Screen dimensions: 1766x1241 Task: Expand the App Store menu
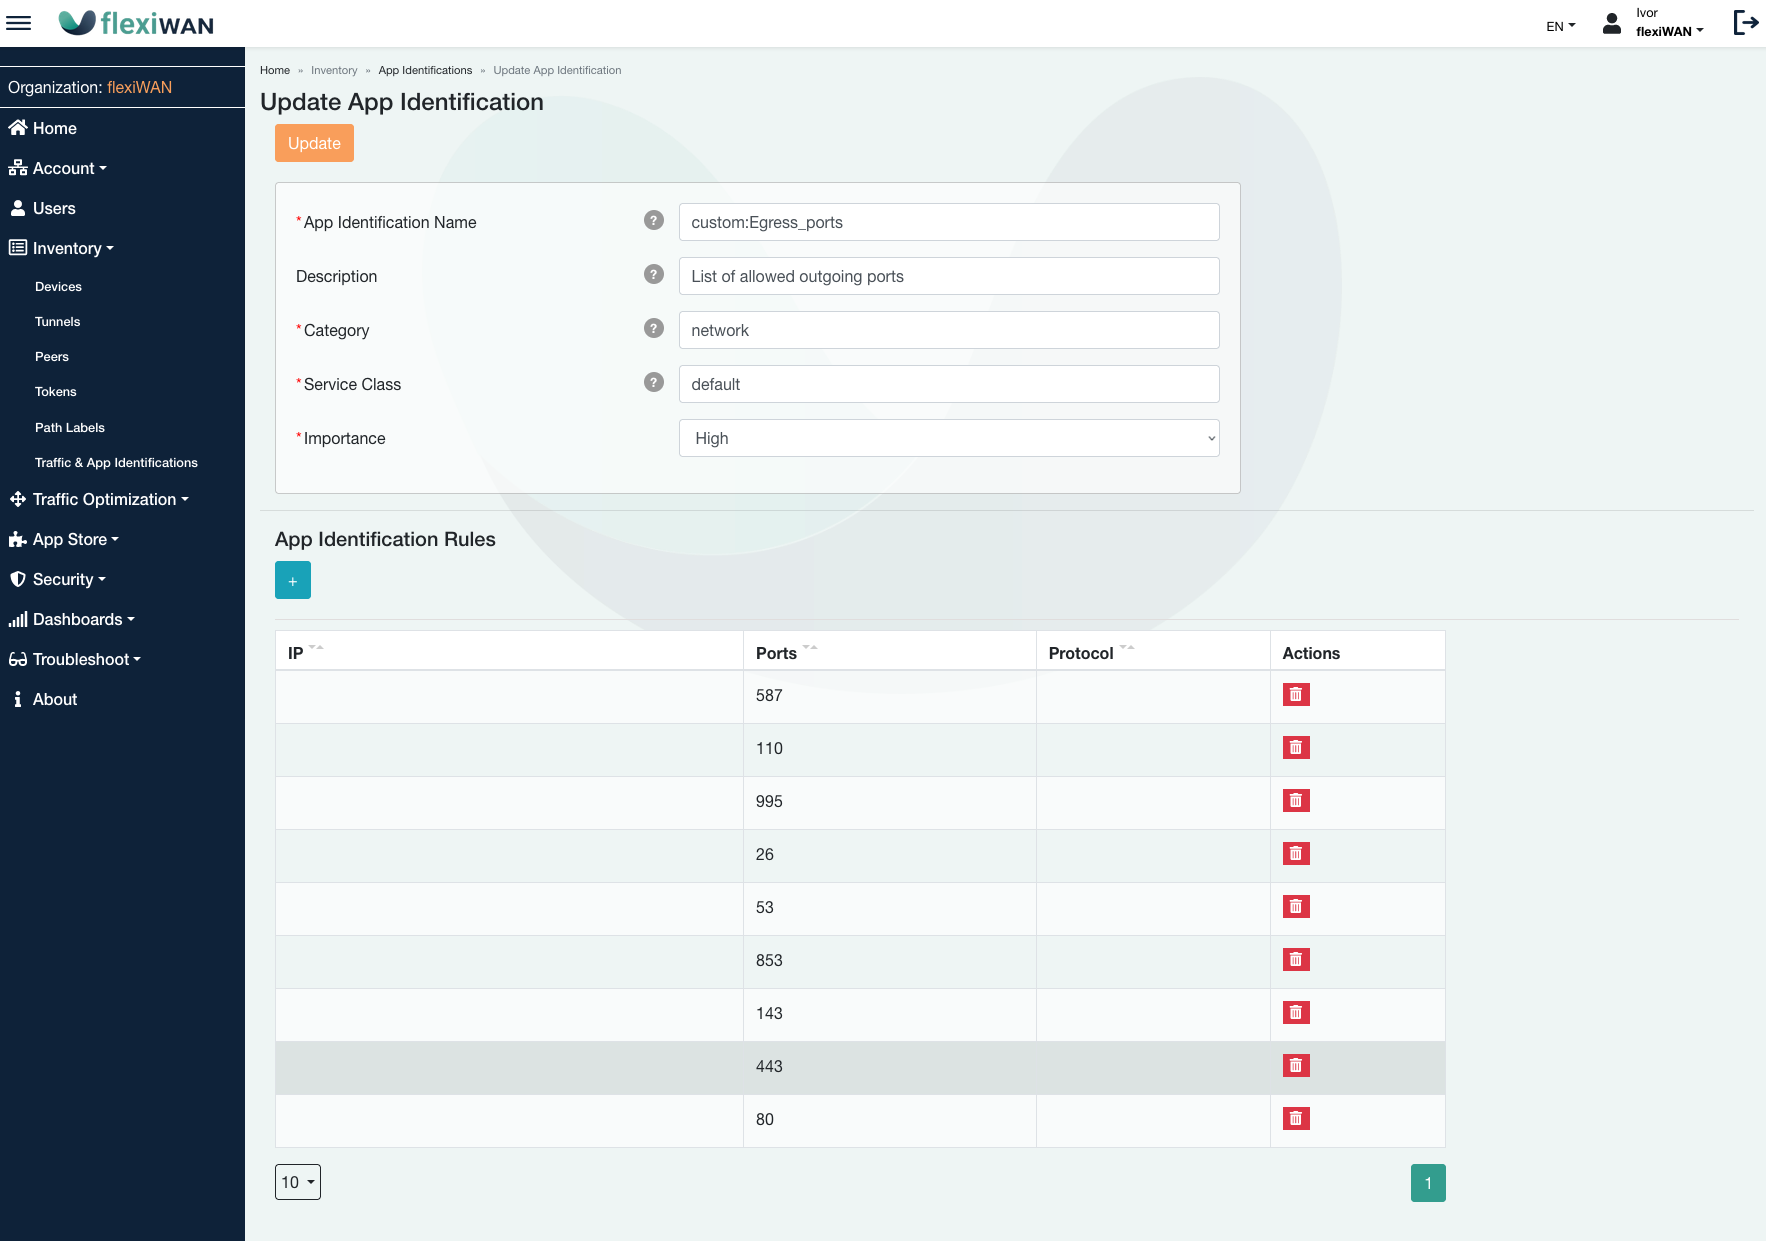click(x=64, y=539)
